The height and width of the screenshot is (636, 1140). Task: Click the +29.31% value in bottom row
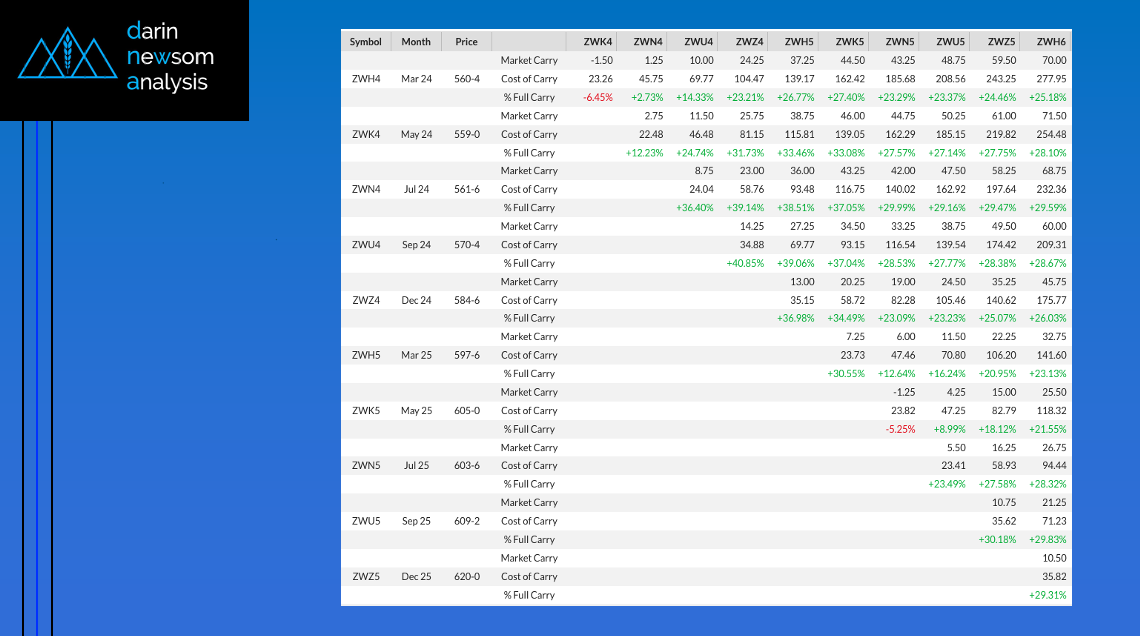pyautogui.click(x=1048, y=595)
